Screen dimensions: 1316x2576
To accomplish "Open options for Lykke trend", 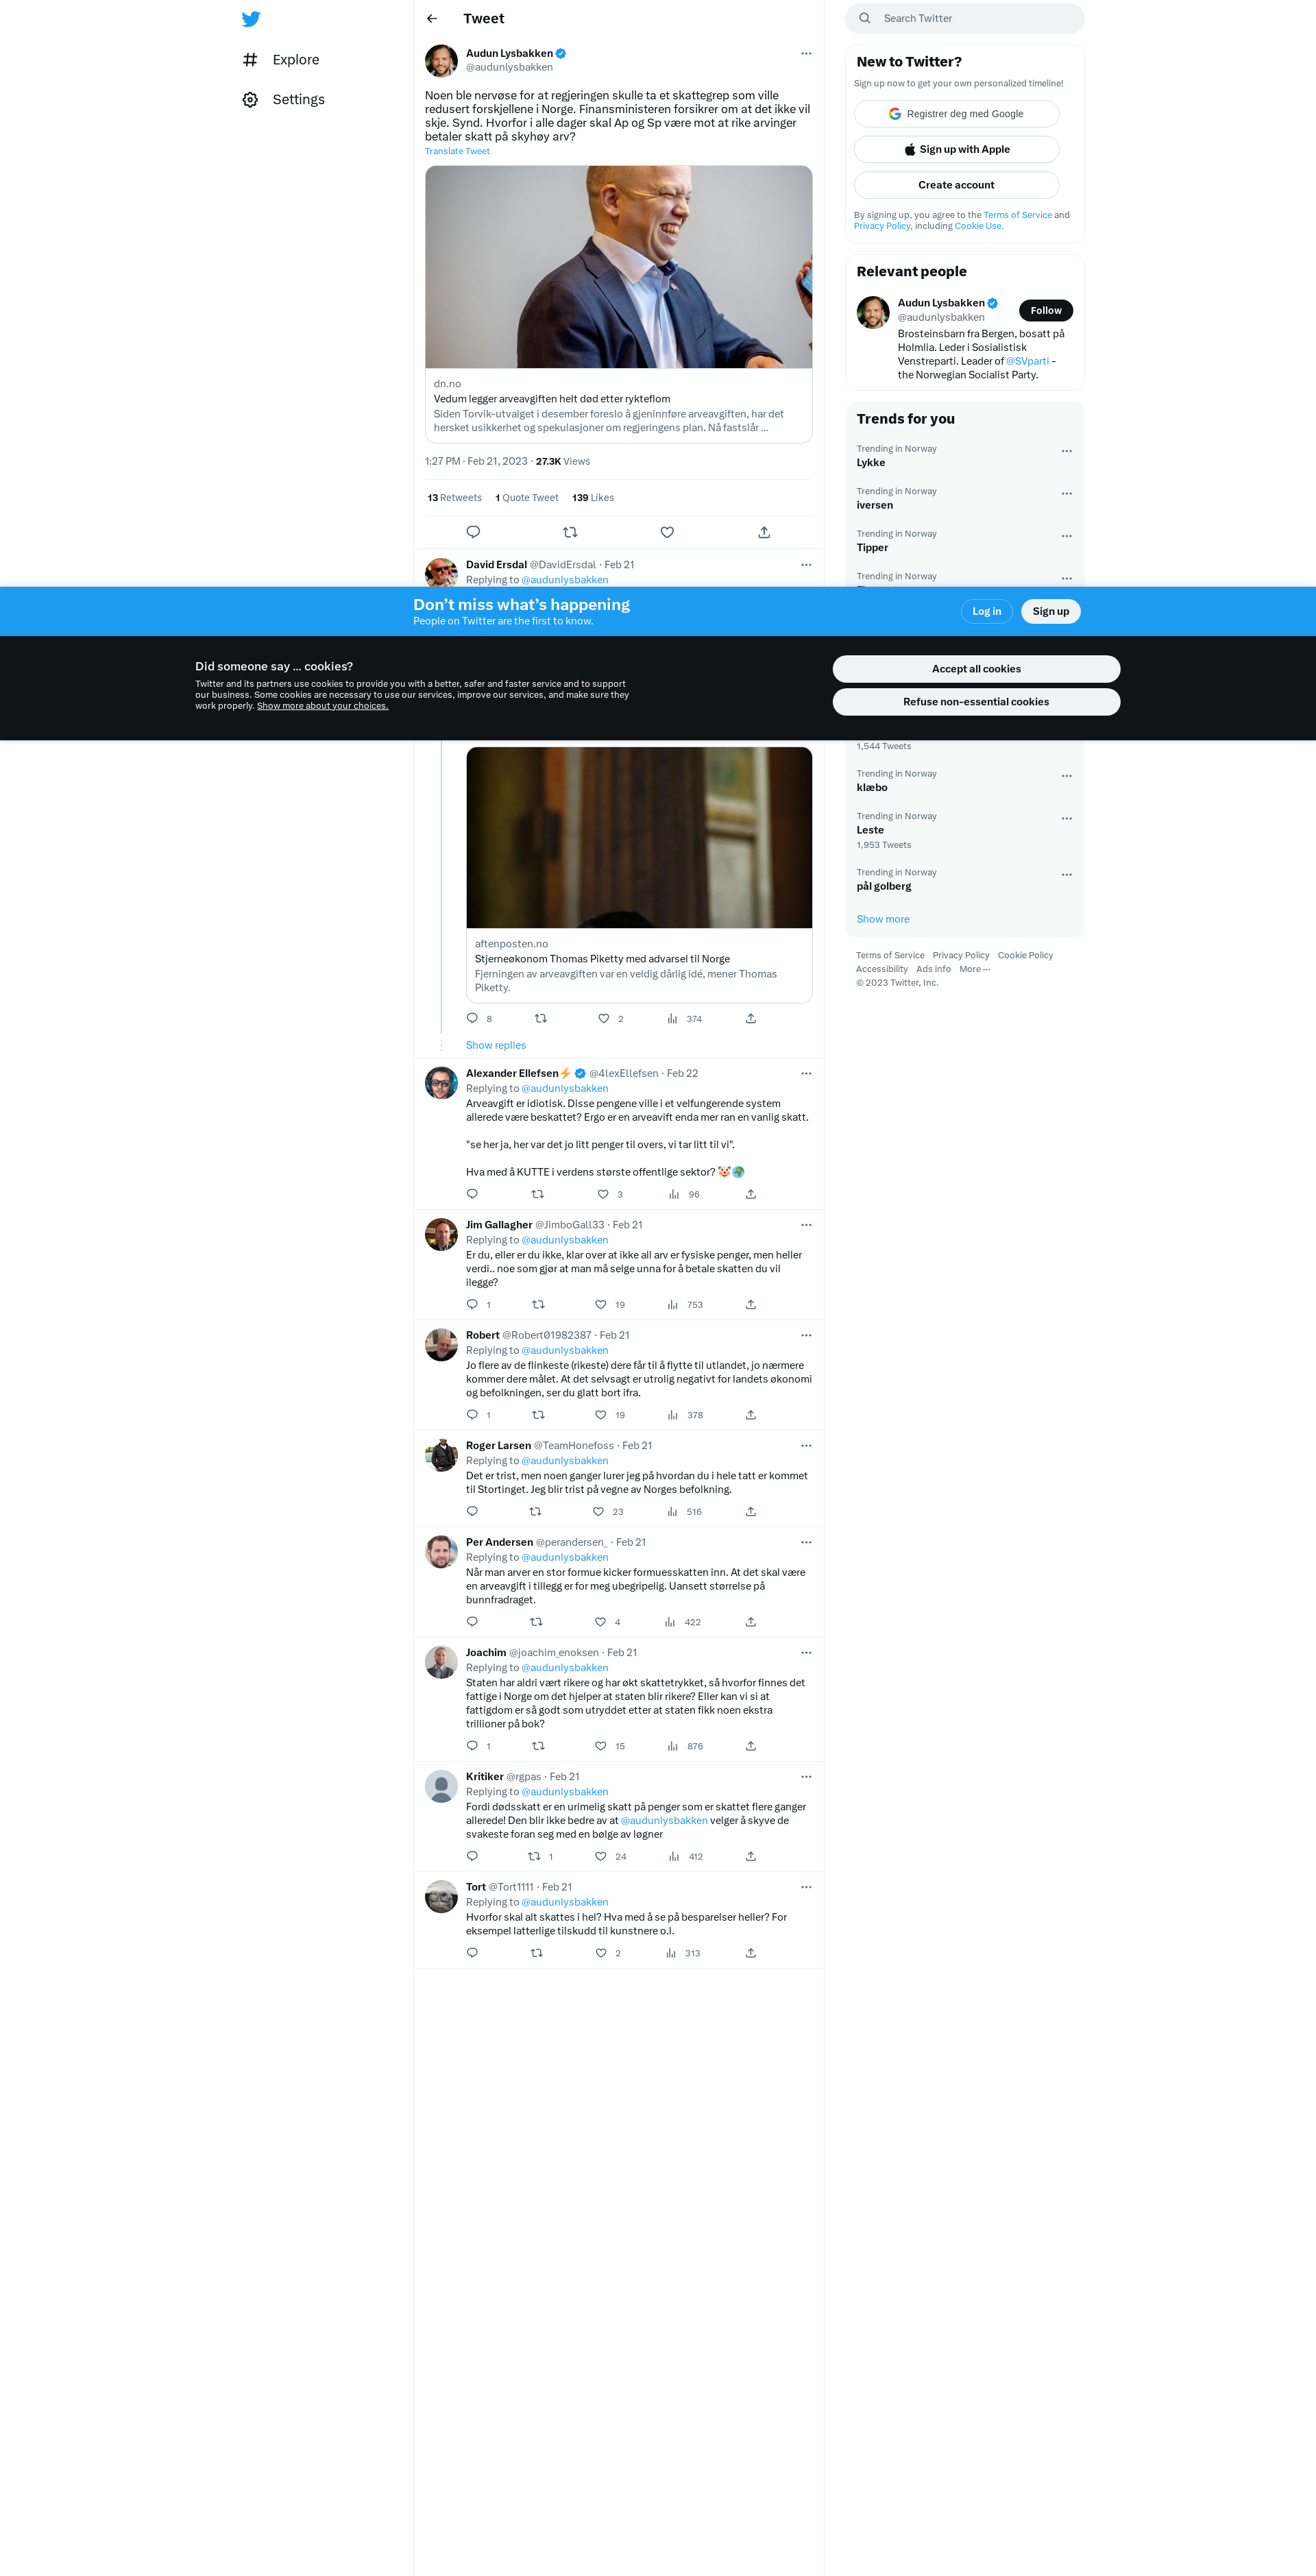I will click(x=1066, y=451).
